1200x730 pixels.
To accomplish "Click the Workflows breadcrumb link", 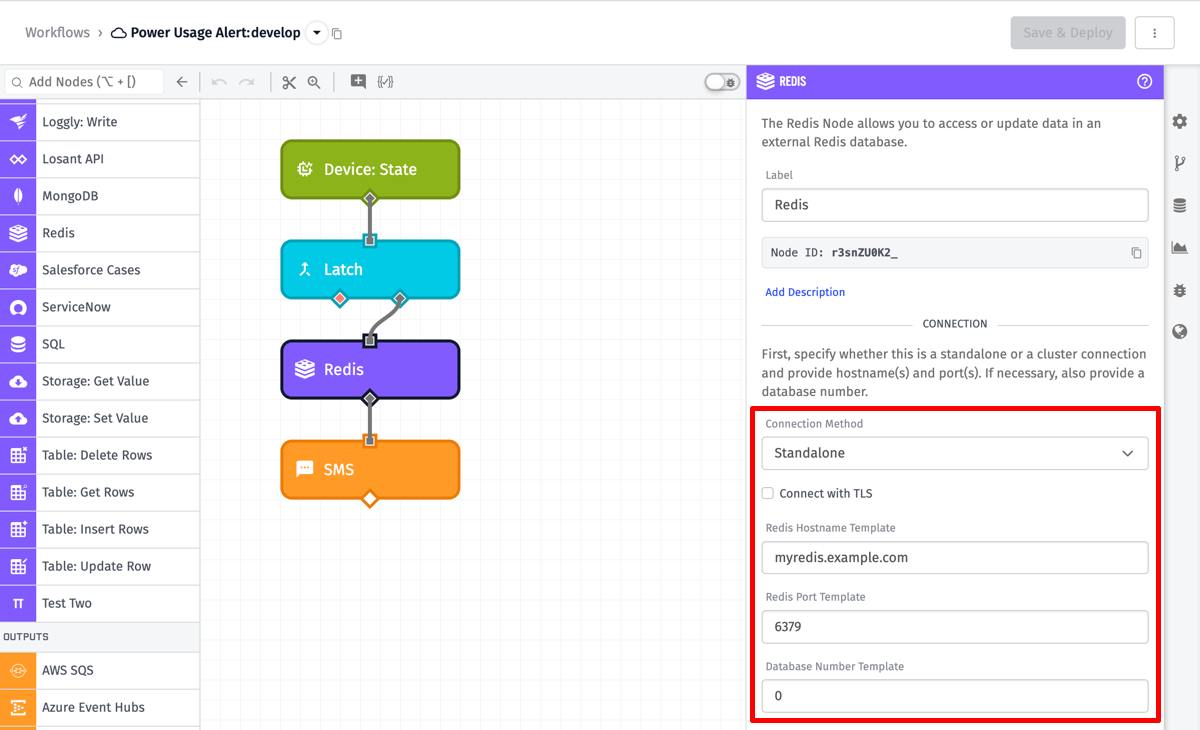I will 57,33.
